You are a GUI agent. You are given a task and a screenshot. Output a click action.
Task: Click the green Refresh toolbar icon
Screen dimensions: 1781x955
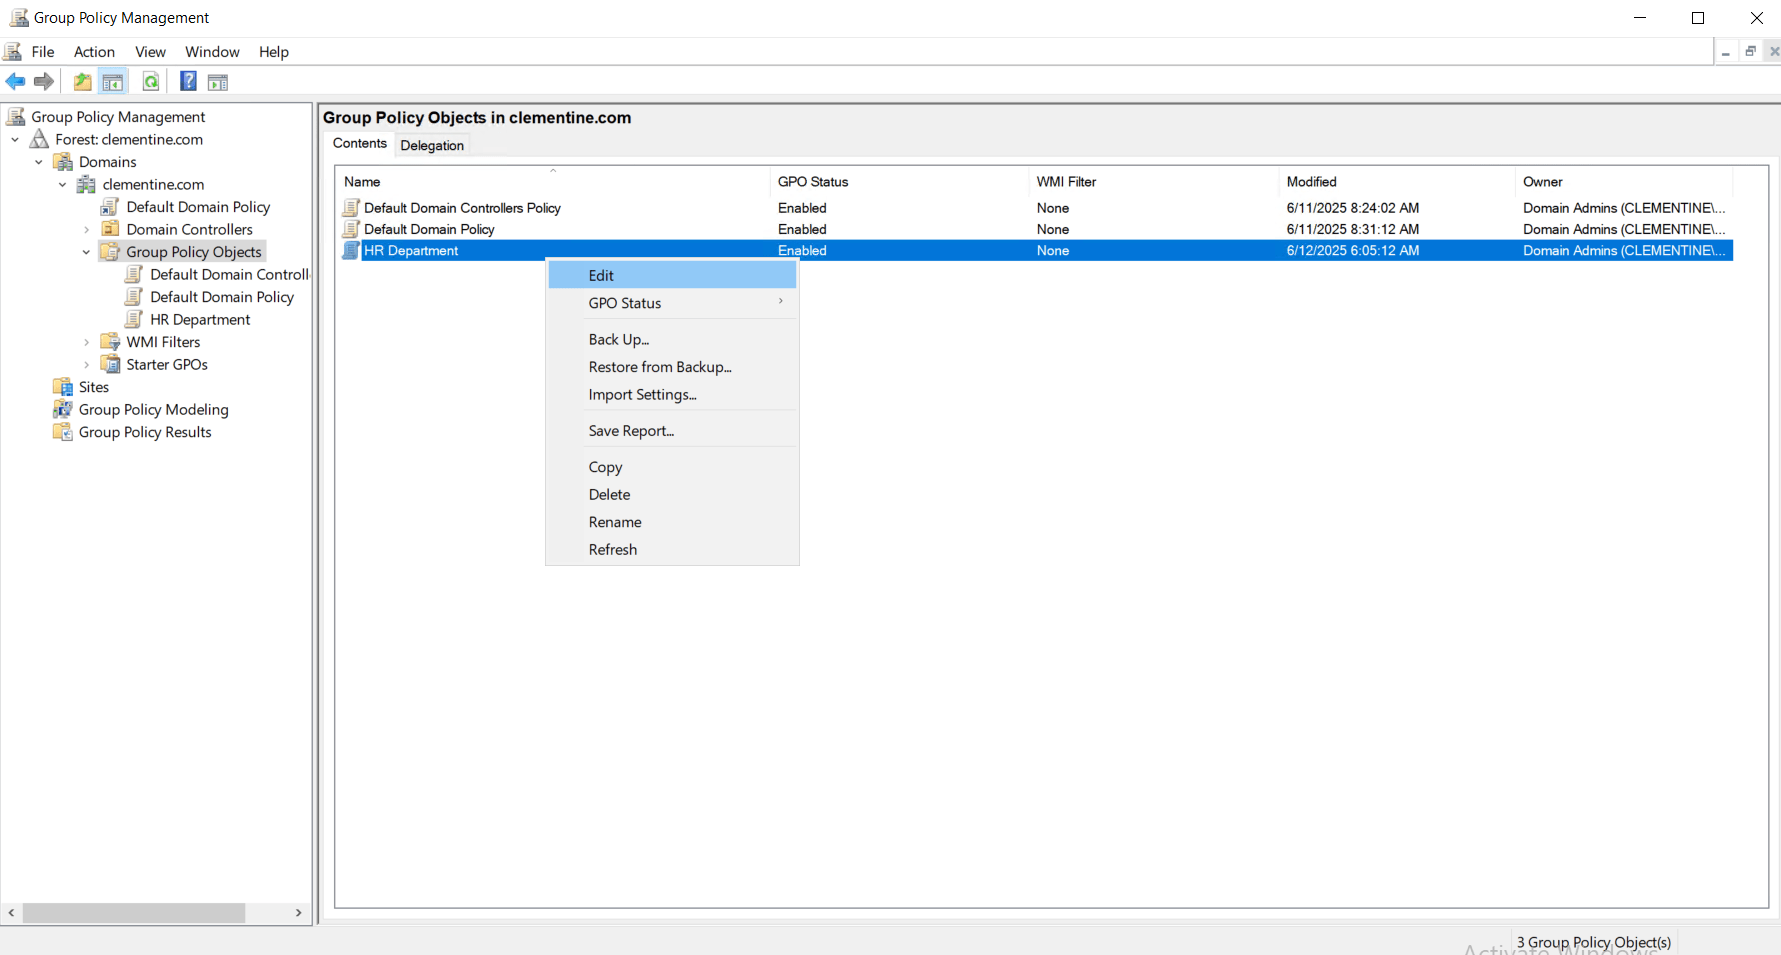point(151,82)
